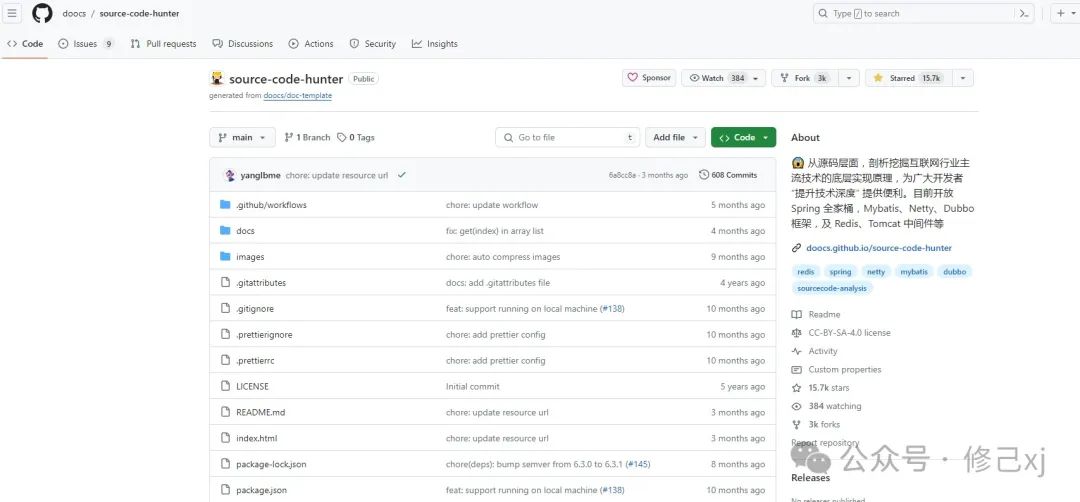This screenshot has width=1080, height=502.
Task: Click the Go to file input
Action: point(568,138)
